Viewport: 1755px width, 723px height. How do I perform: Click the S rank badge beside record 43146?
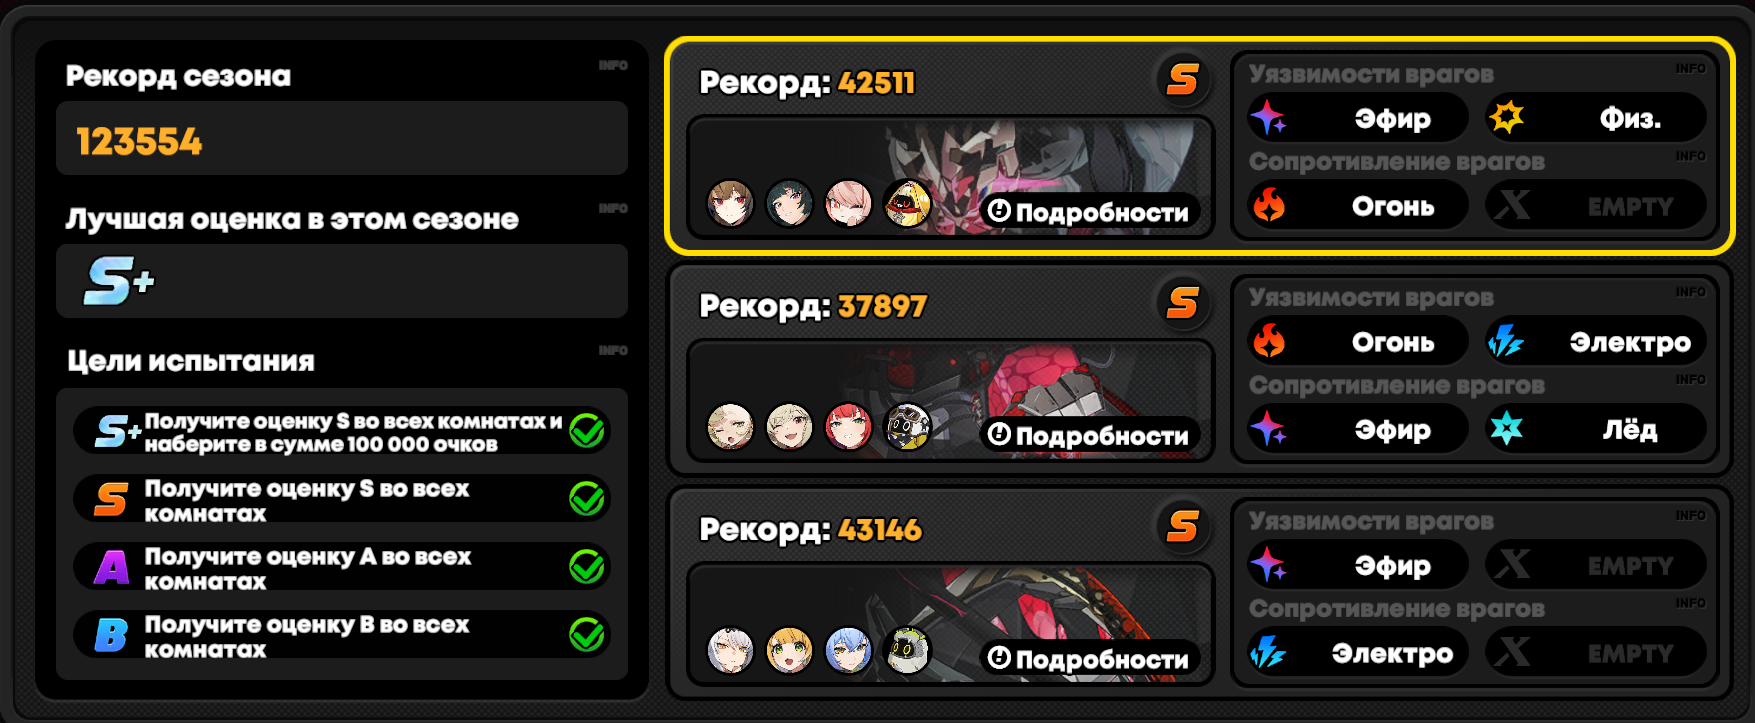click(1183, 526)
